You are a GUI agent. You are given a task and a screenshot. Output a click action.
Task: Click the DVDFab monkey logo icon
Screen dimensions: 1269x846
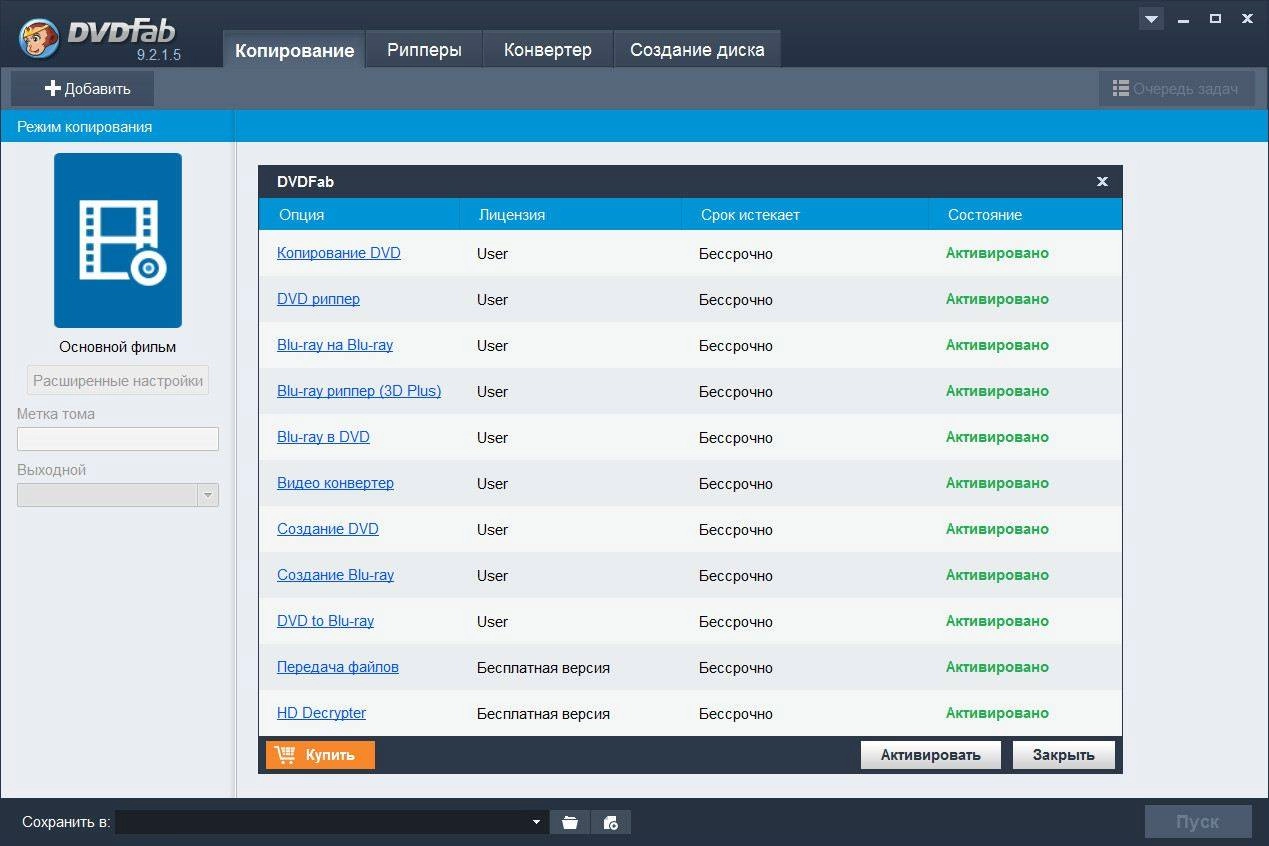click(x=38, y=37)
